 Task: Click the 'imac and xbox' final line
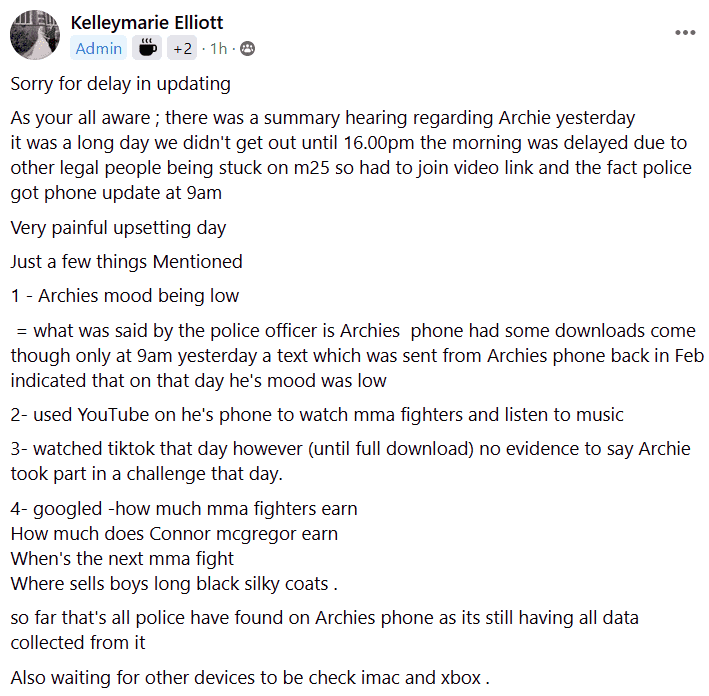click(250, 678)
